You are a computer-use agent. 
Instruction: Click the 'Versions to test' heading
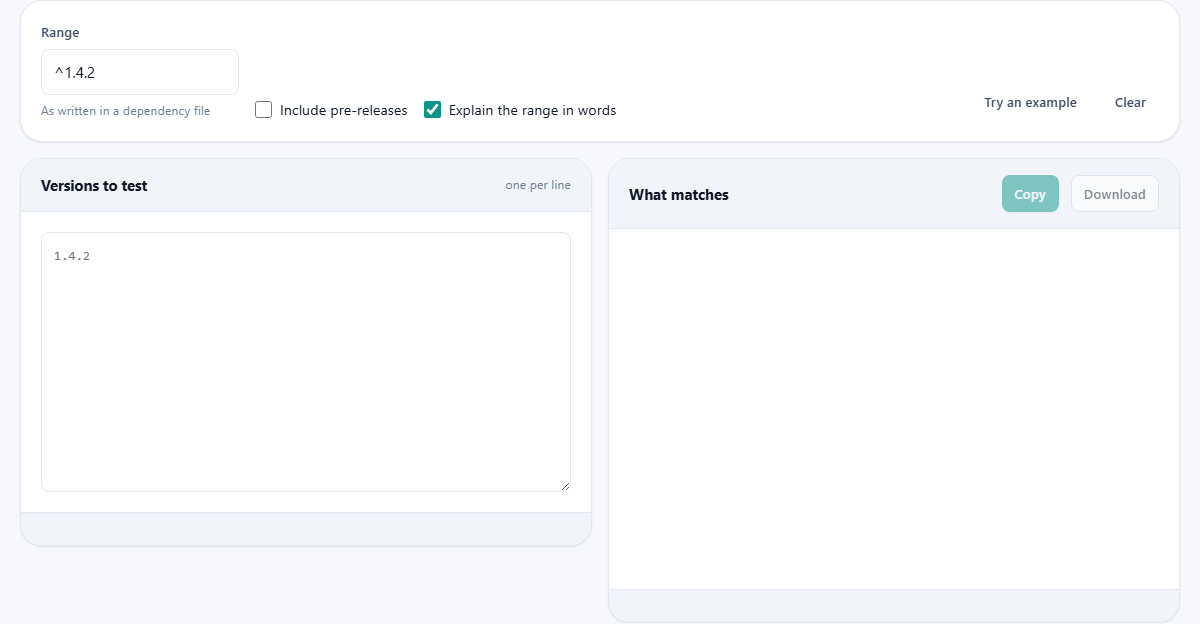(x=94, y=185)
